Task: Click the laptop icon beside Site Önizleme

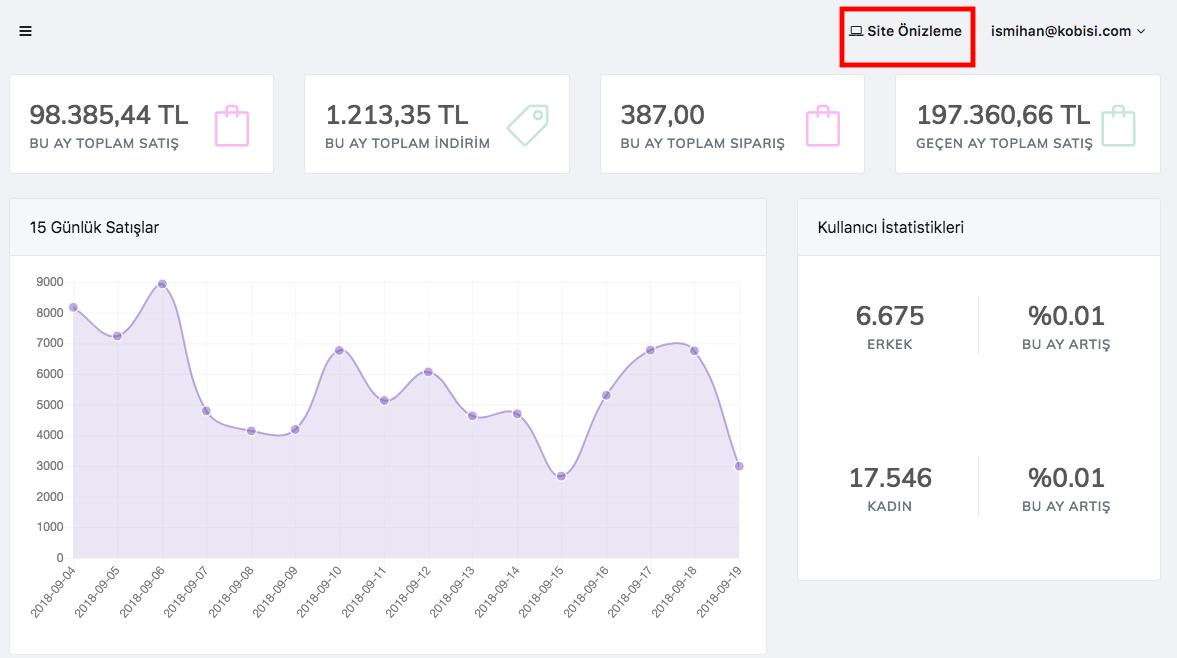Action: pyautogui.click(x=856, y=31)
